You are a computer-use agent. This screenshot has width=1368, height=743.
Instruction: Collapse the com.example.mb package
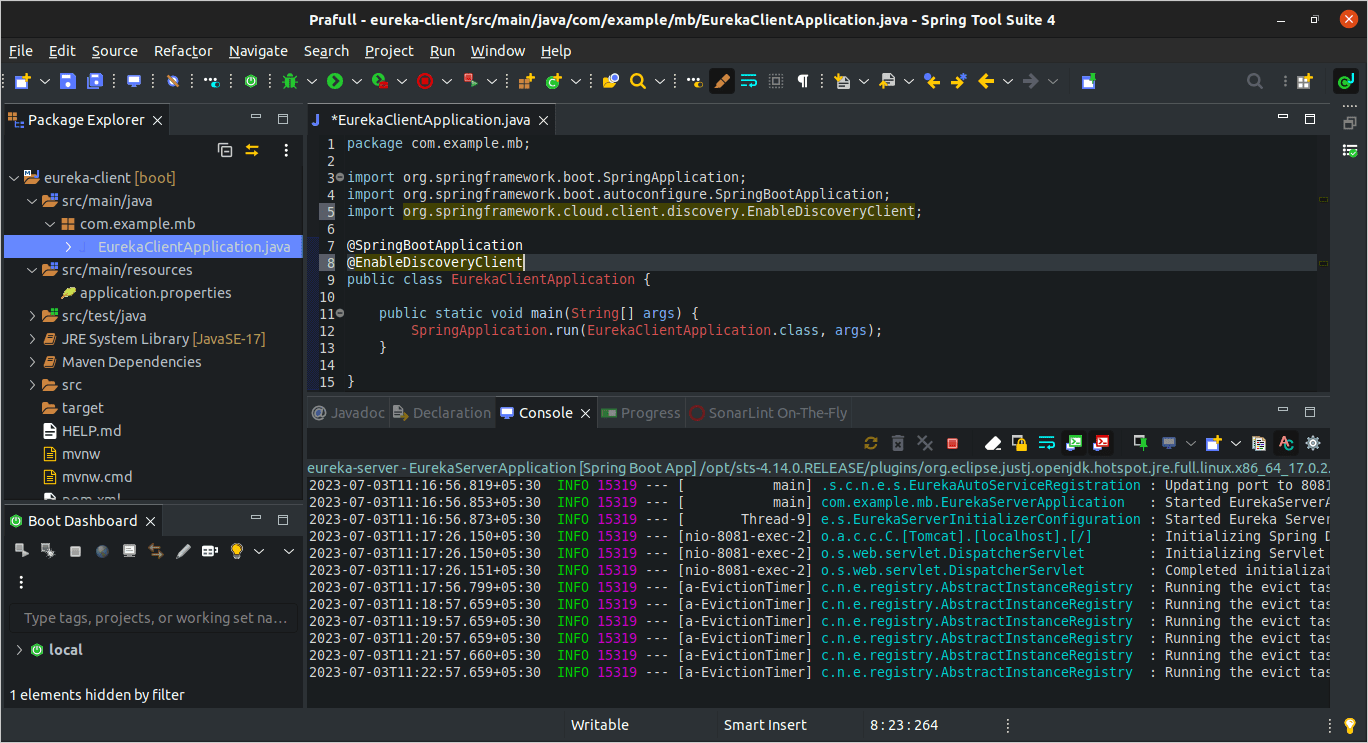click(x=48, y=223)
